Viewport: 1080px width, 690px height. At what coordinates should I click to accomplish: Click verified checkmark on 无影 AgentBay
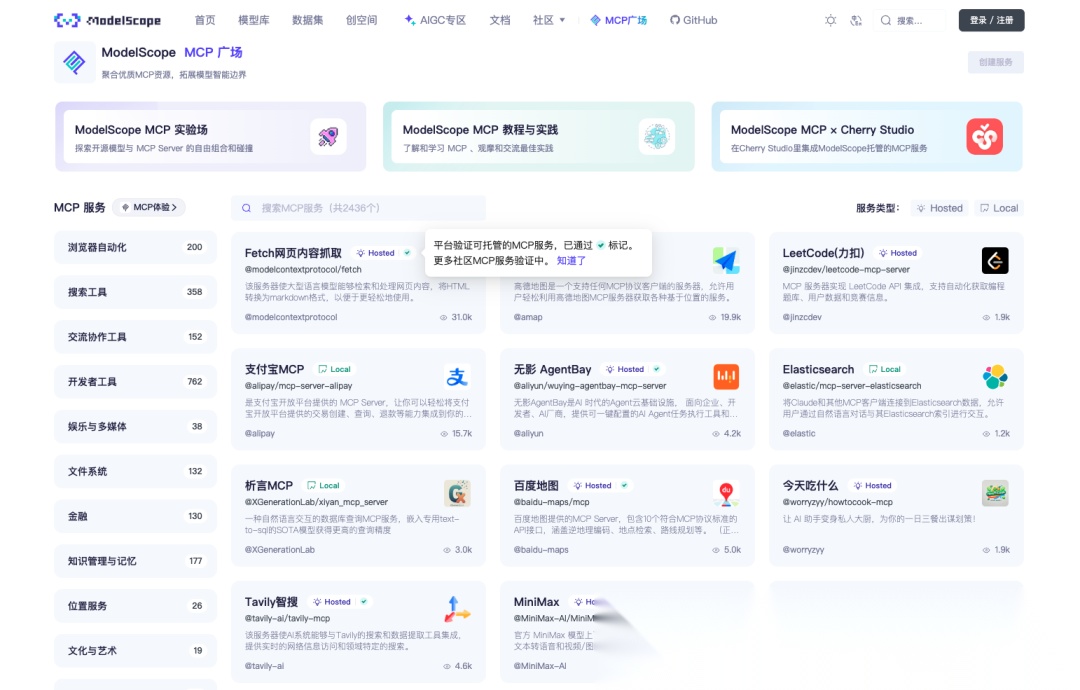[656, 369]
